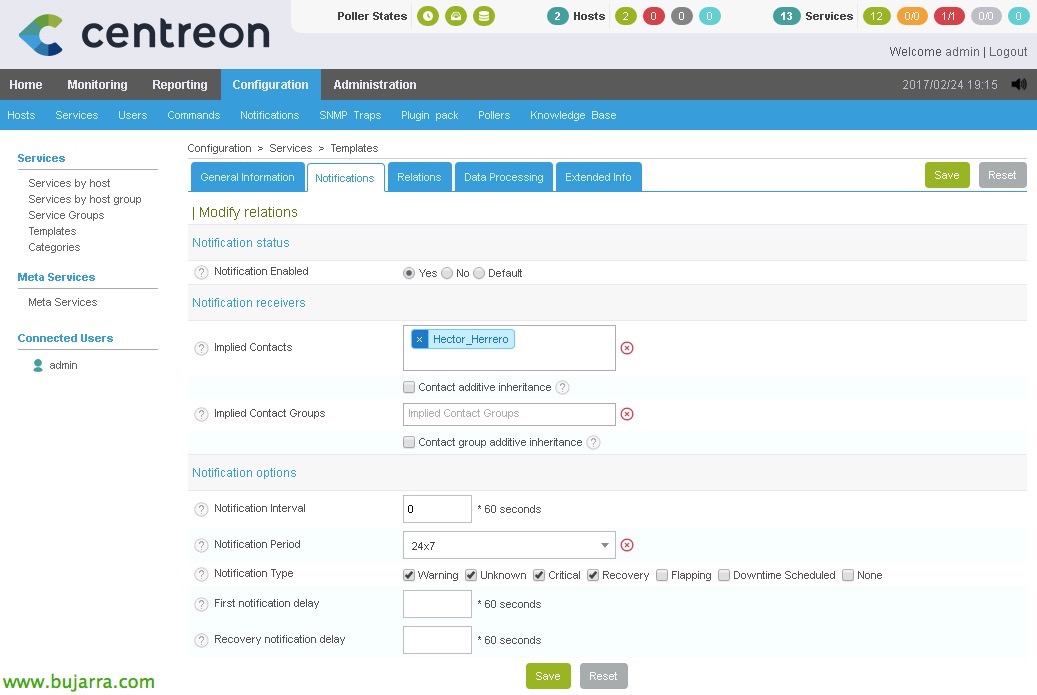
Task: Click the Notification Interval input field
Action: point(437,509)
